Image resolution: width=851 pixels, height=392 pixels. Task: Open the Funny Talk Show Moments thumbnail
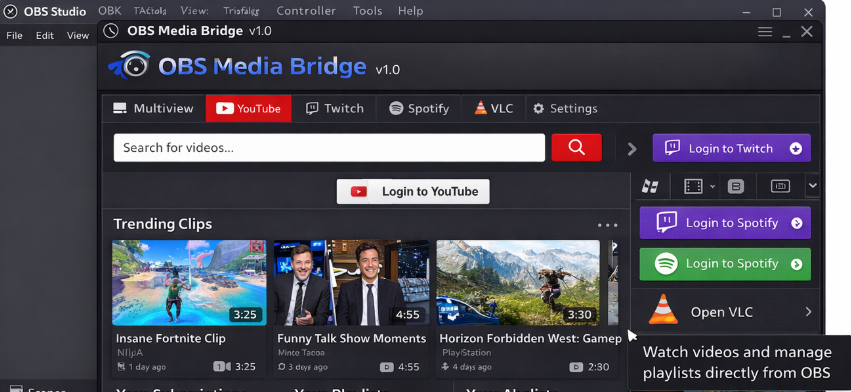coord(351,282)
